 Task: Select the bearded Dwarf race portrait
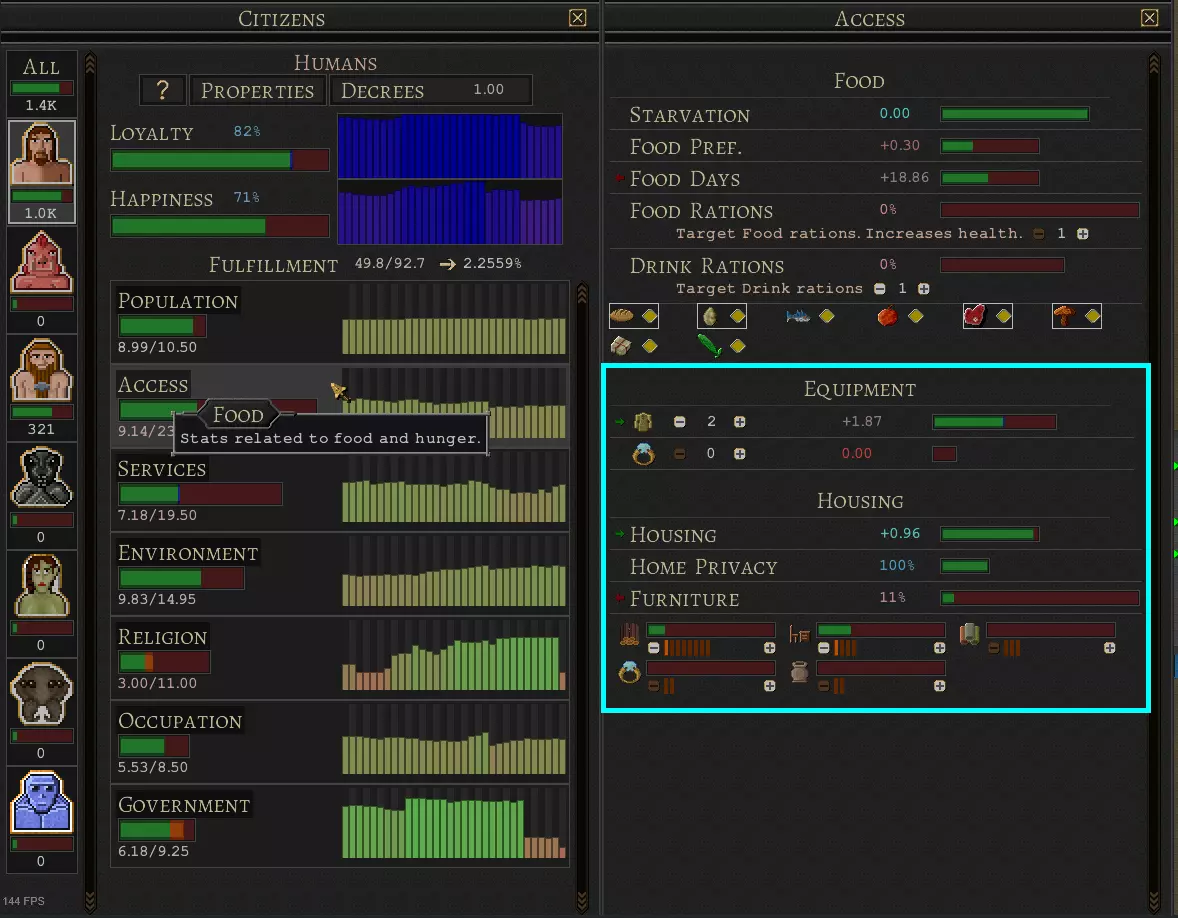(x=42, y=371)
